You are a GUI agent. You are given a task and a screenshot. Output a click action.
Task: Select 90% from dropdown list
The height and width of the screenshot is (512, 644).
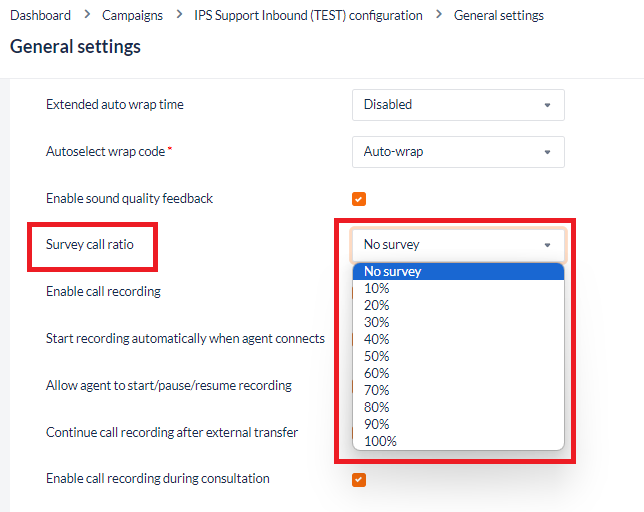tap(377, 424)
